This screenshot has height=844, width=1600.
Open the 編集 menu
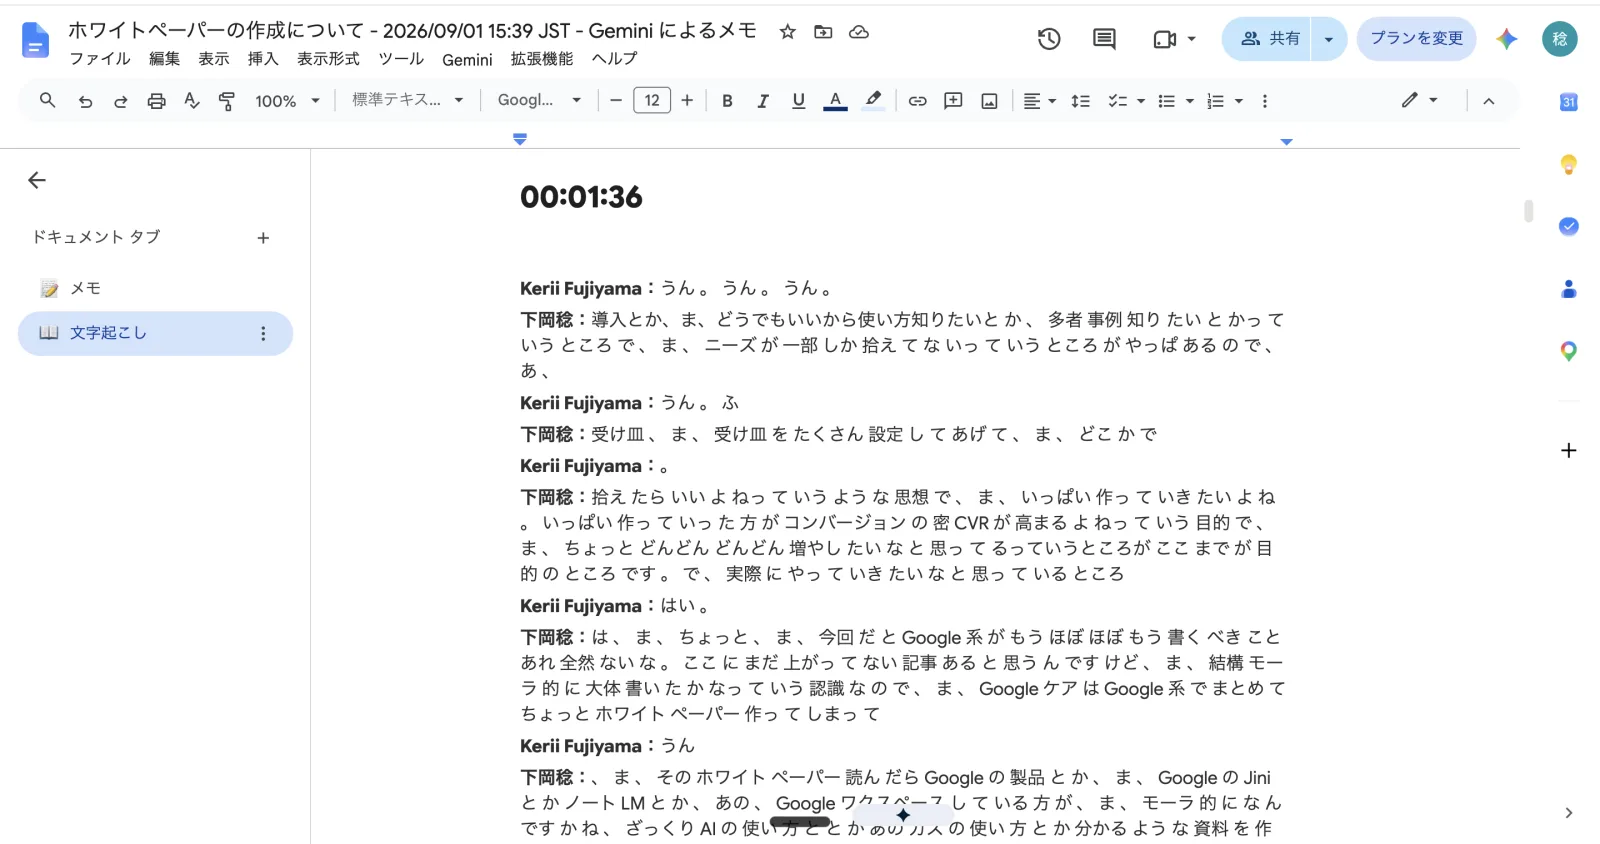tap(165, 59)
